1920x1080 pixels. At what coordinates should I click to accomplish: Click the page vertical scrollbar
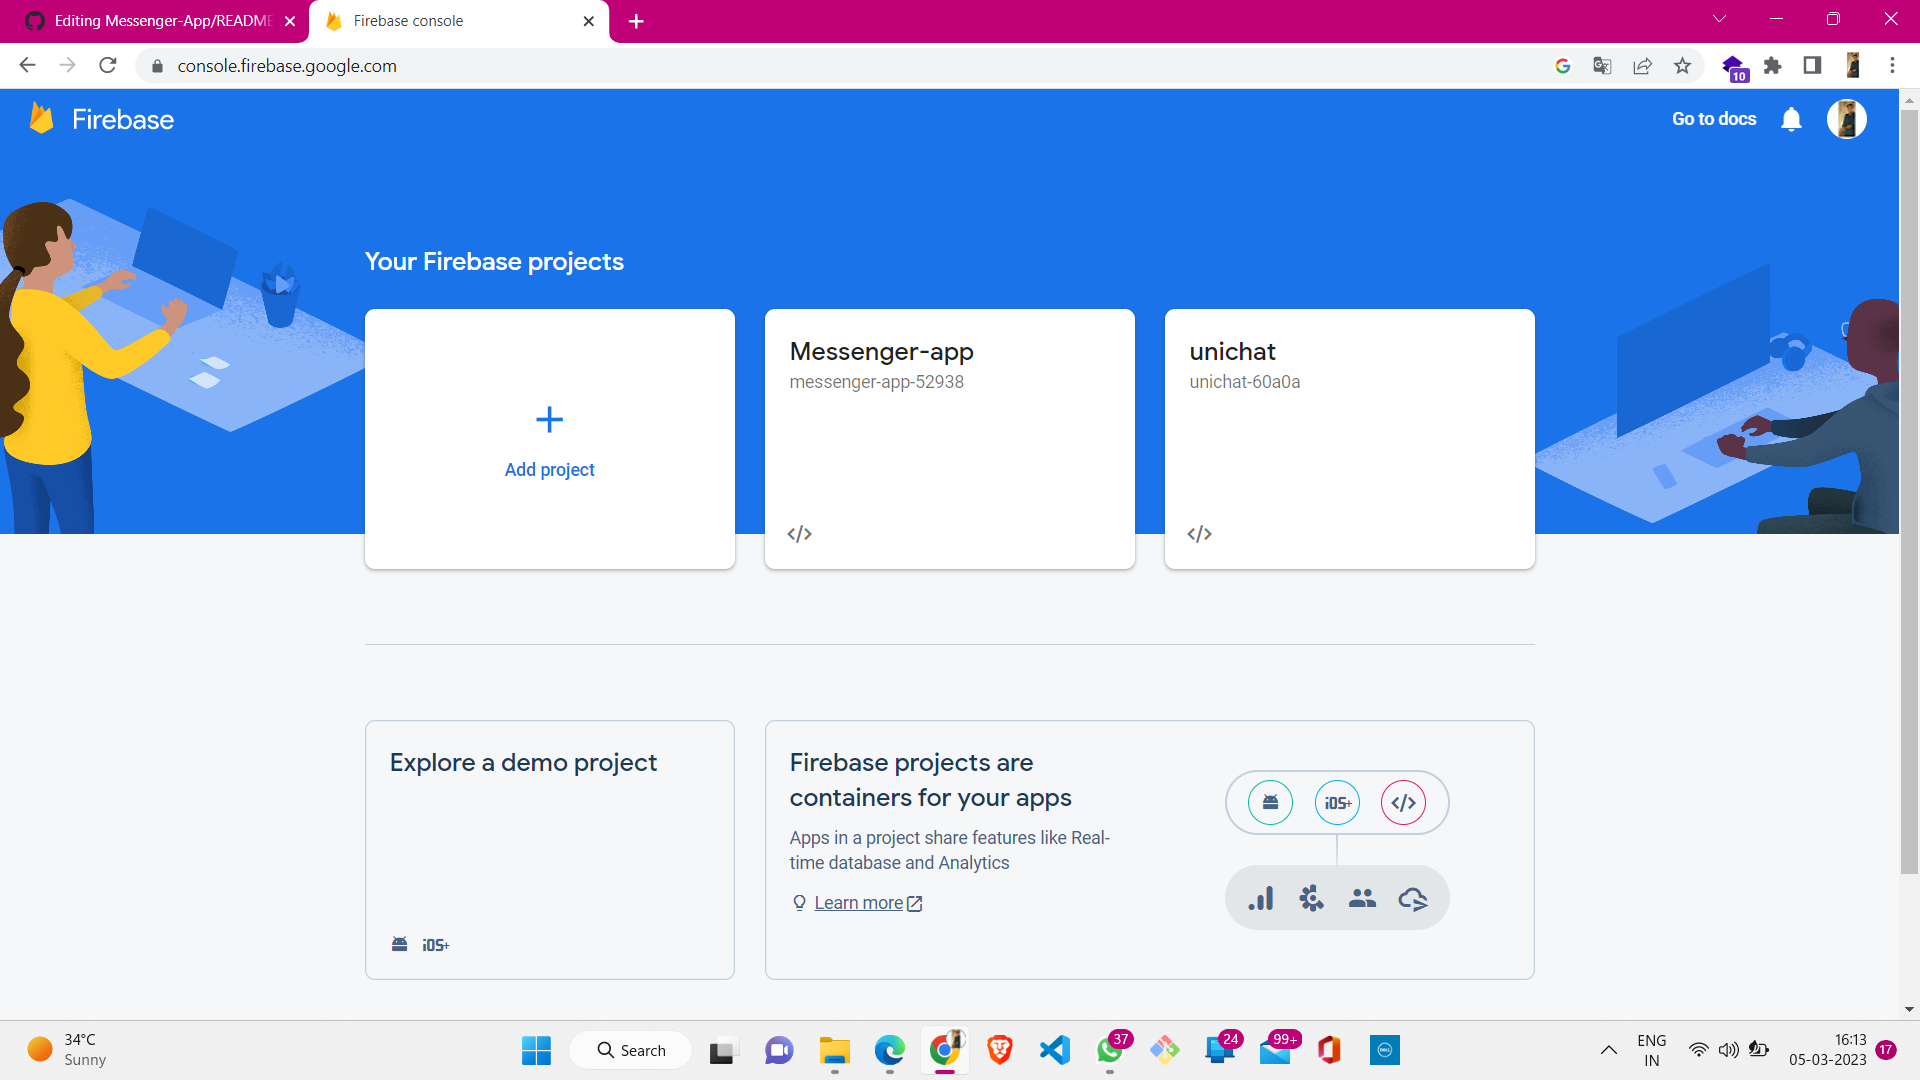(x=1909, y=490)
